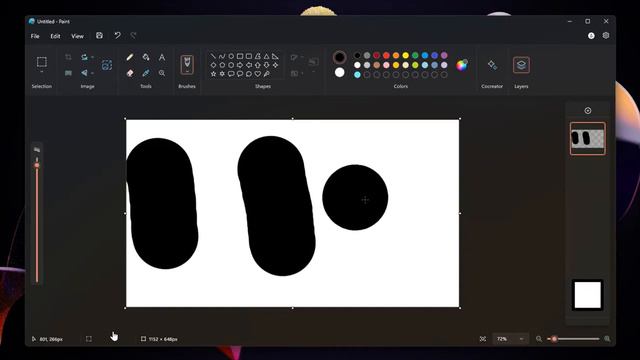
Task: Pick the purple color swatch
Action: (444, 56)
